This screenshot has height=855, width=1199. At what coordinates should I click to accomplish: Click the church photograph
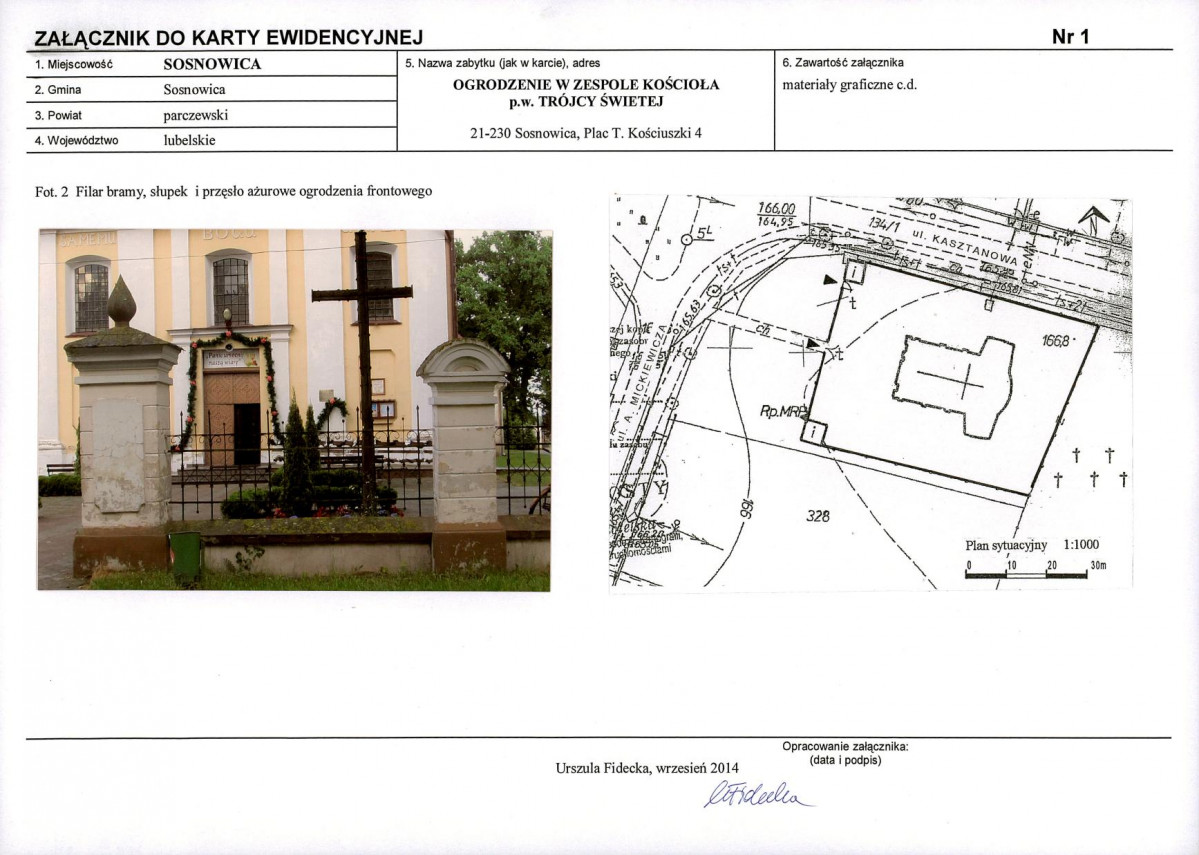point(294,410)
